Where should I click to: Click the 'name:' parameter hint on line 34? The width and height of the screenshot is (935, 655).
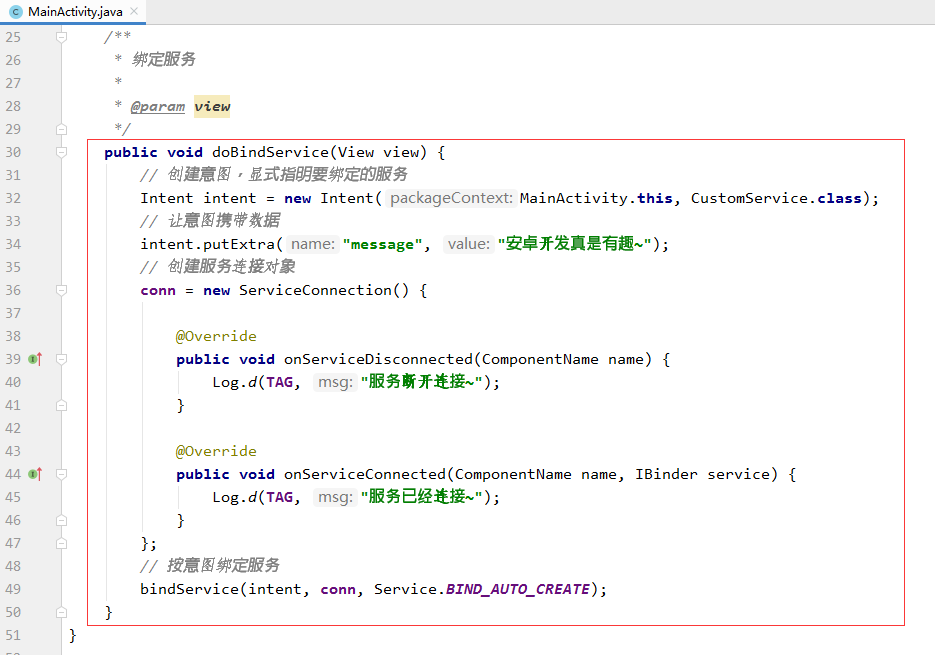coord(312,244)
